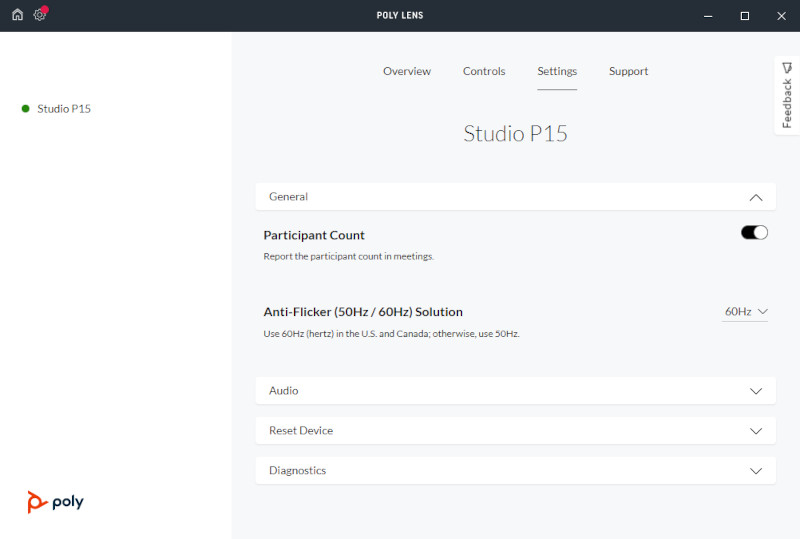800x539 pixels.
Task: Minimize the Poly Lens window
Action: point(708,16)
